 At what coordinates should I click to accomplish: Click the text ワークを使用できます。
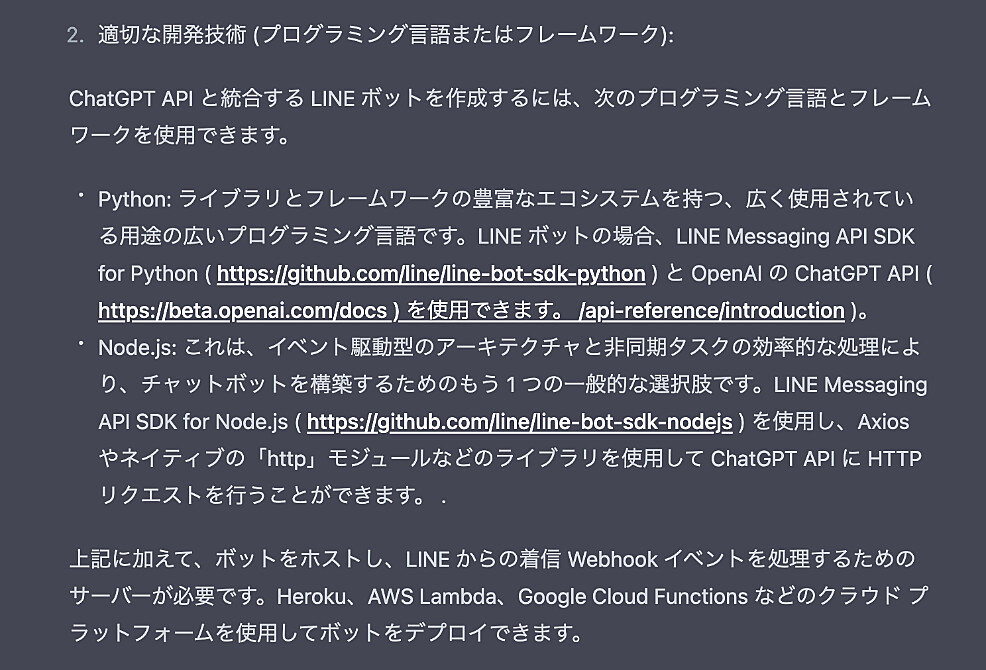pos(180,135)
